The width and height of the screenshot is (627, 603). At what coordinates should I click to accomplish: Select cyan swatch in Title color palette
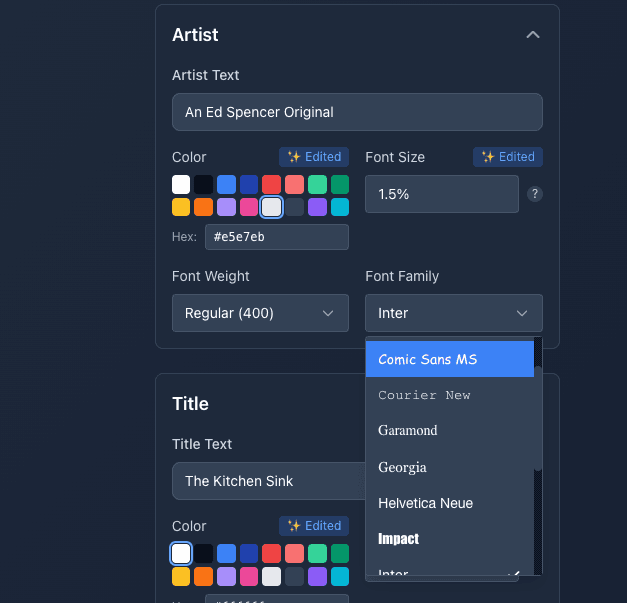coord(340,577)
